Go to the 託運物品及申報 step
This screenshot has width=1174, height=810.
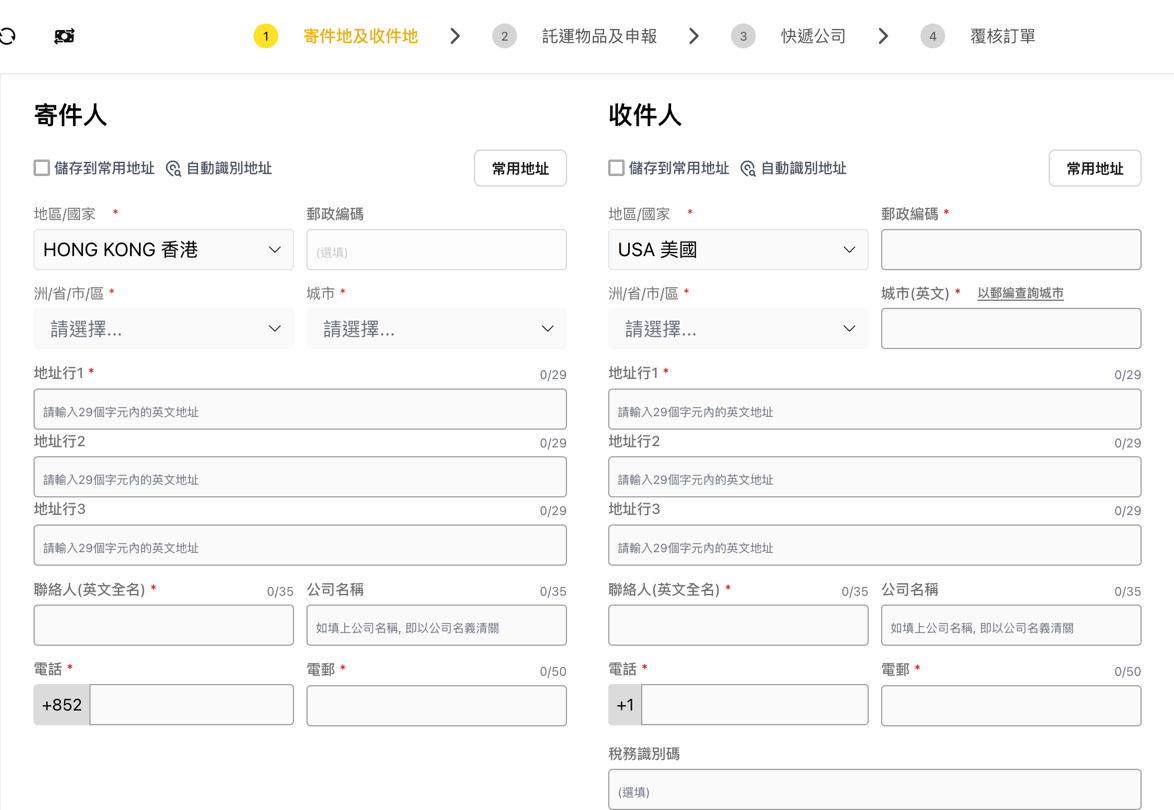click(599, 36)
